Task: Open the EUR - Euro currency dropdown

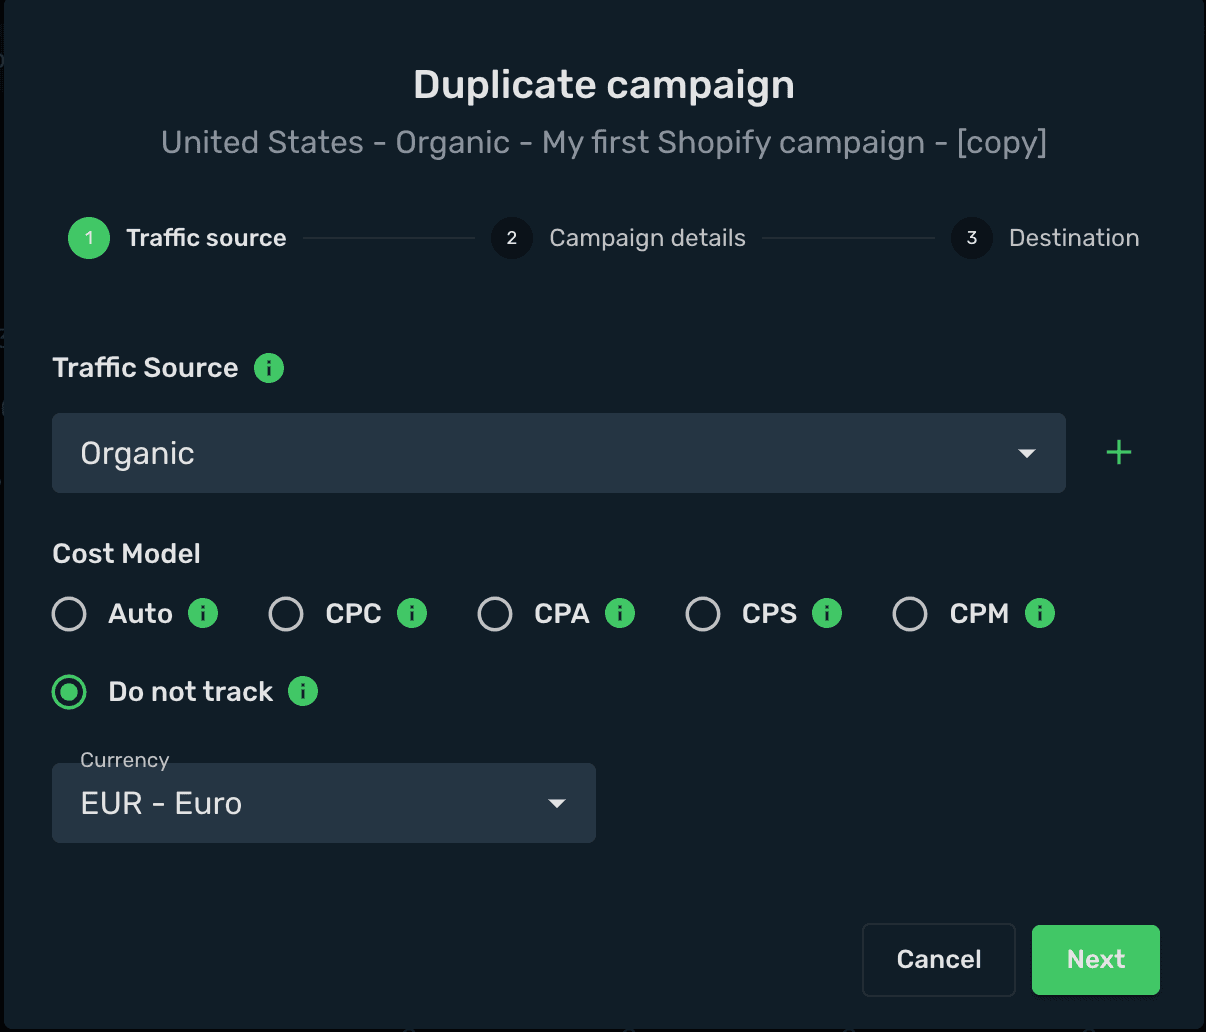Action: coord(324,803)
